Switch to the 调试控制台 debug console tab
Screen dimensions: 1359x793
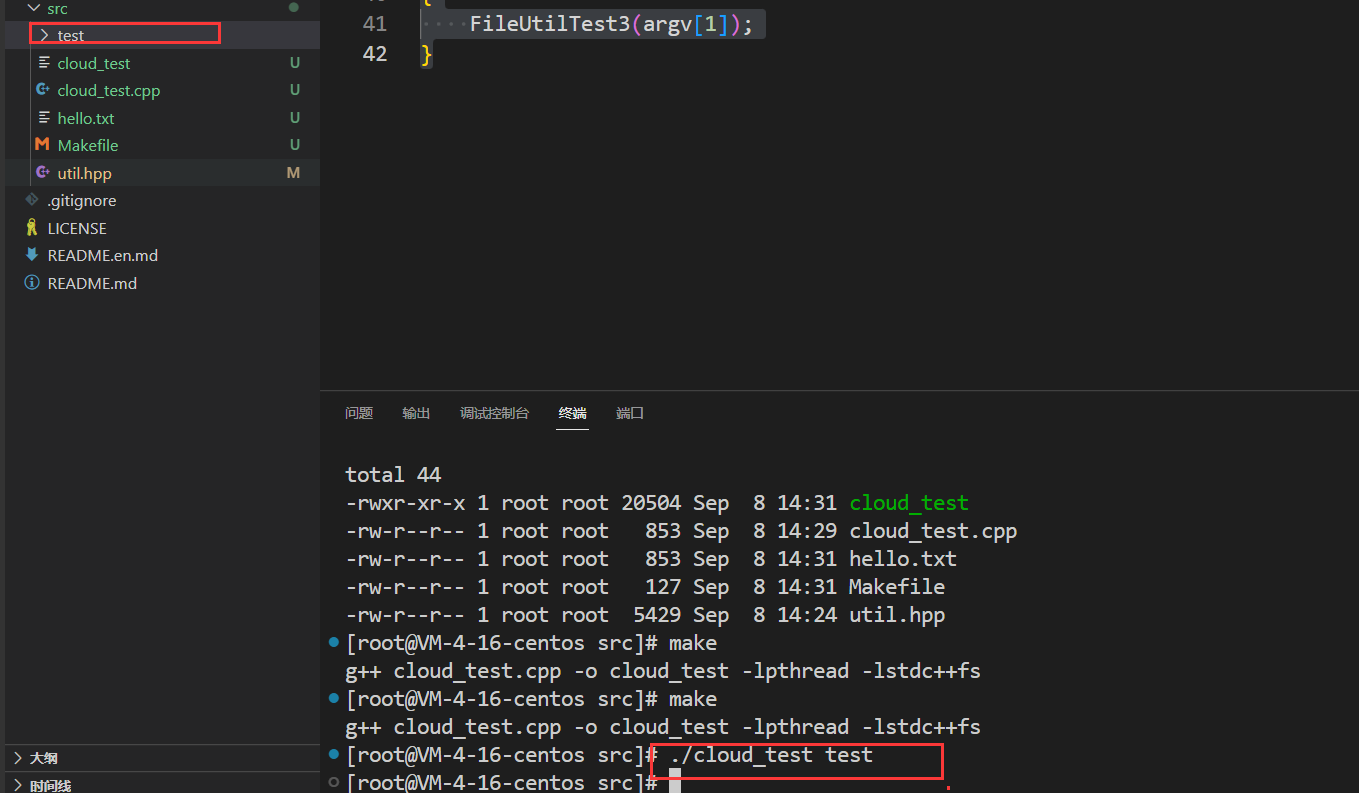[x=494, y=413]
